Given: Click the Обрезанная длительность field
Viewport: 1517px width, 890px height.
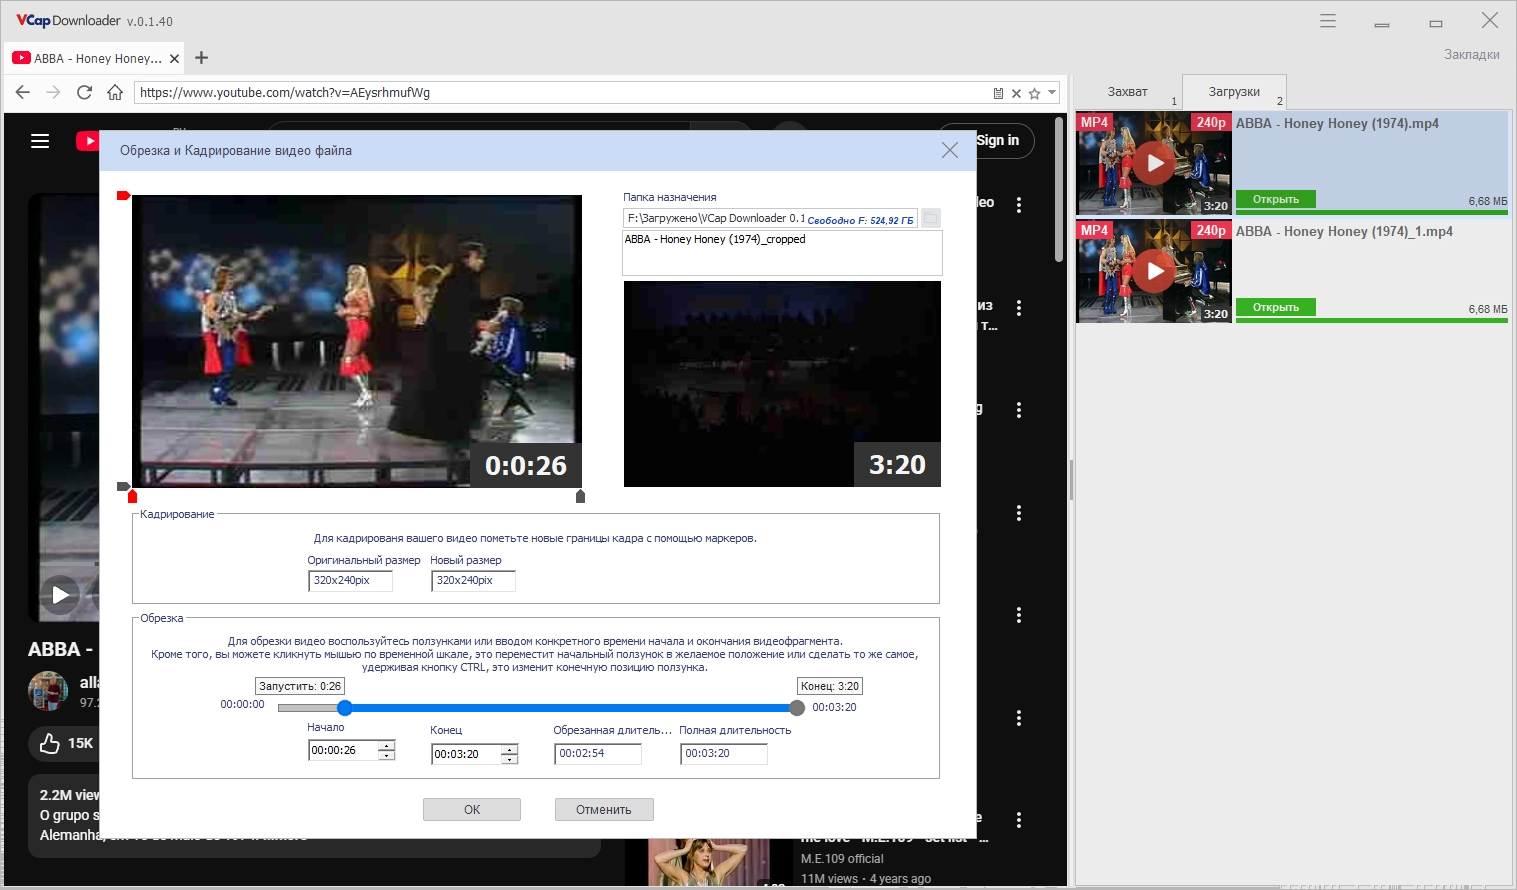Looking at the screenshot, I should click(598, 754).
